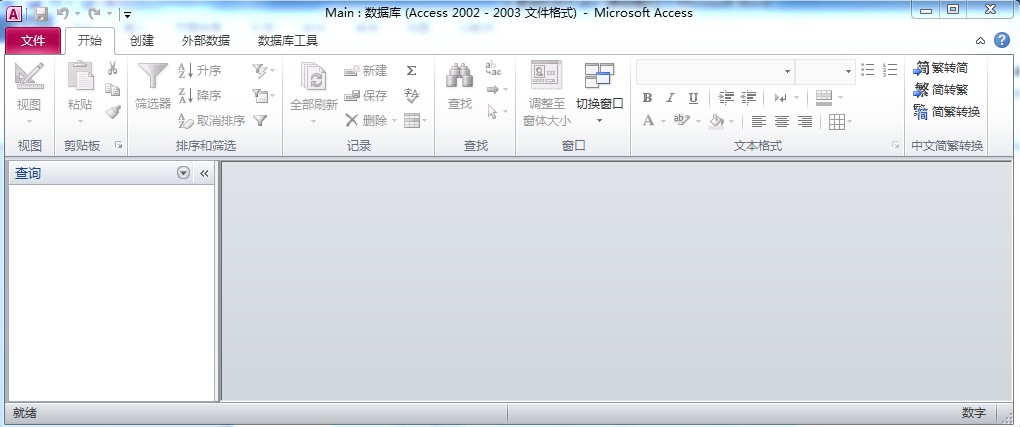Click the Replace ab-ac icon
The height and width of the screenshot is (427, 1020).
point(493,68)
